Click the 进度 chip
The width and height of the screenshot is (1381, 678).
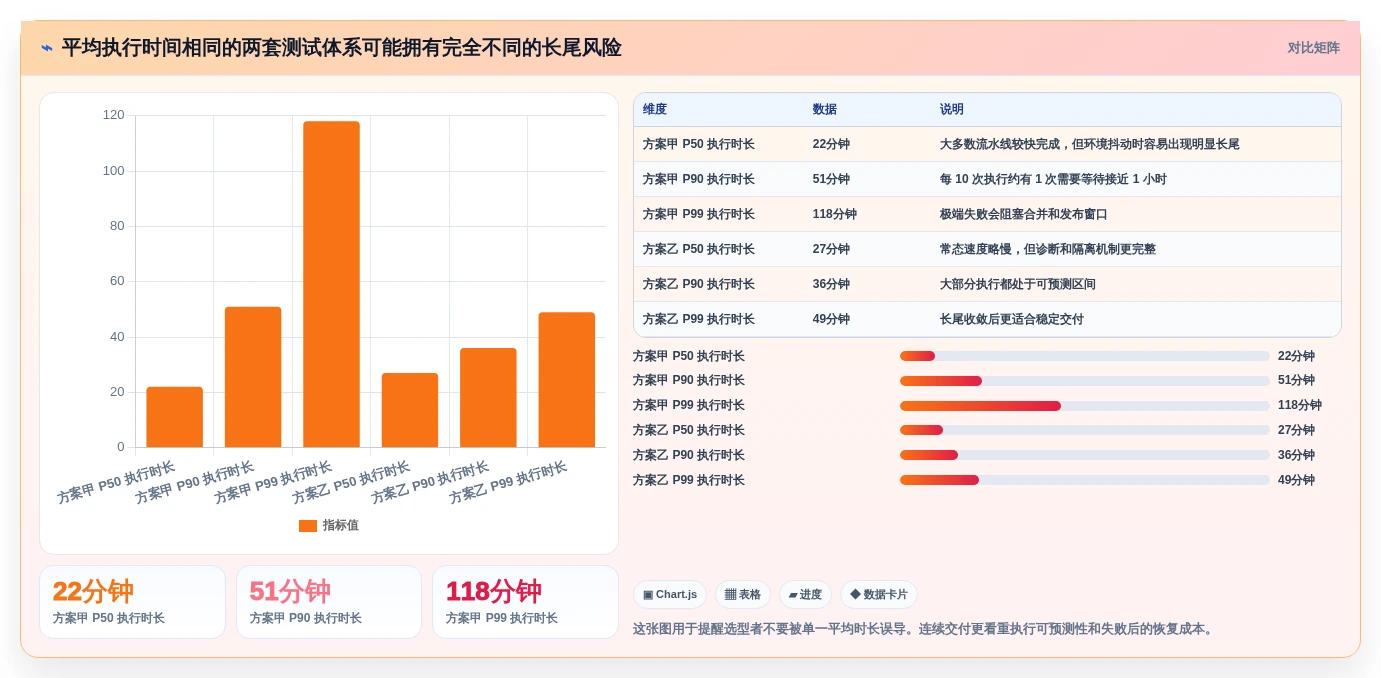coord(805,595)
